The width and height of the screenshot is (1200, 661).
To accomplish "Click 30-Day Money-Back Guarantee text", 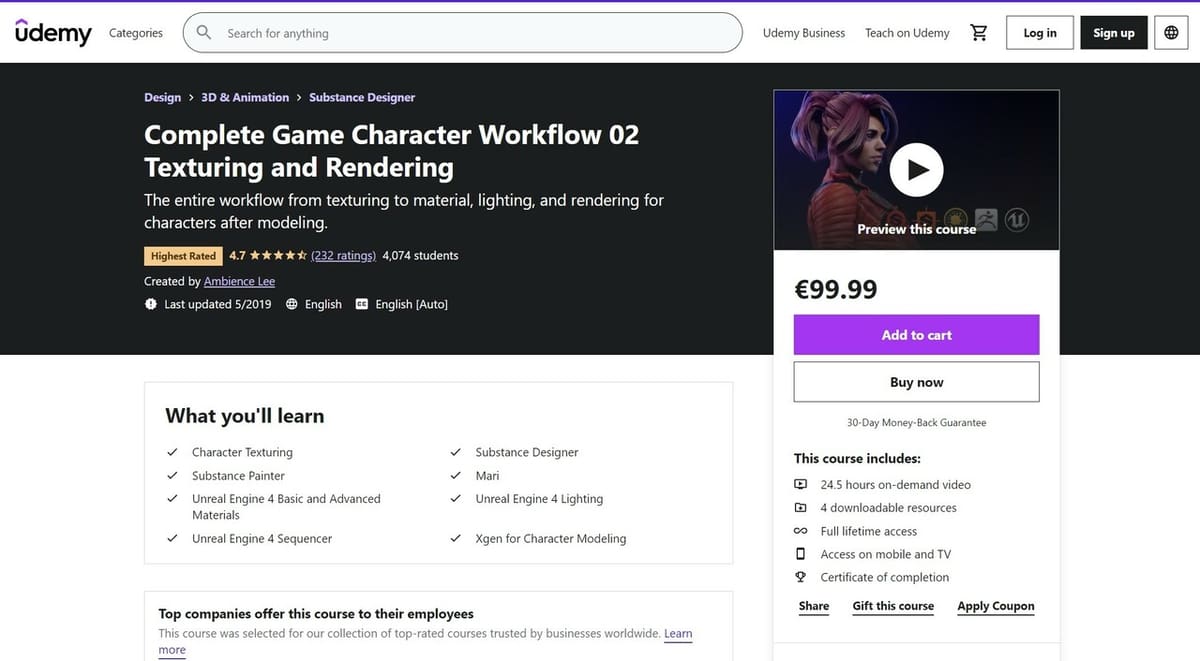I will (x=917, y=423).
